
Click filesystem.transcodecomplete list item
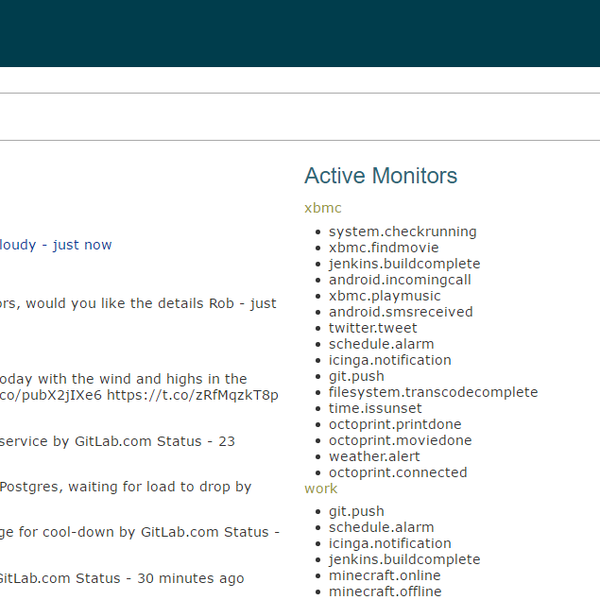[x=433, y=392]
